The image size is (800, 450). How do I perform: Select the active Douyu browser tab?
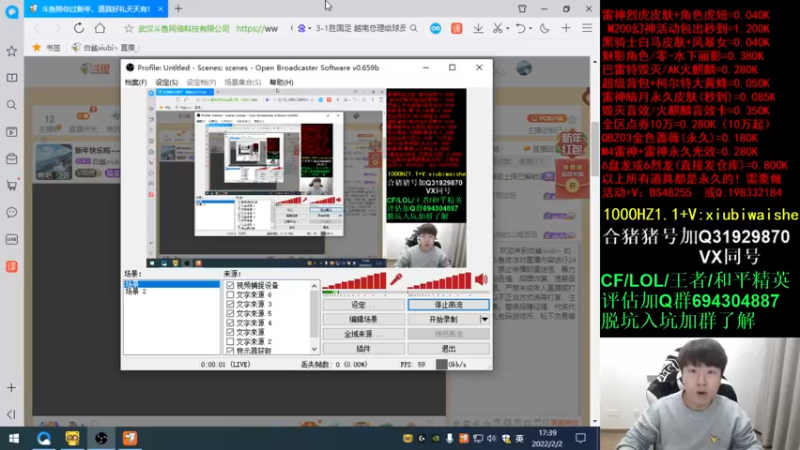96,9
